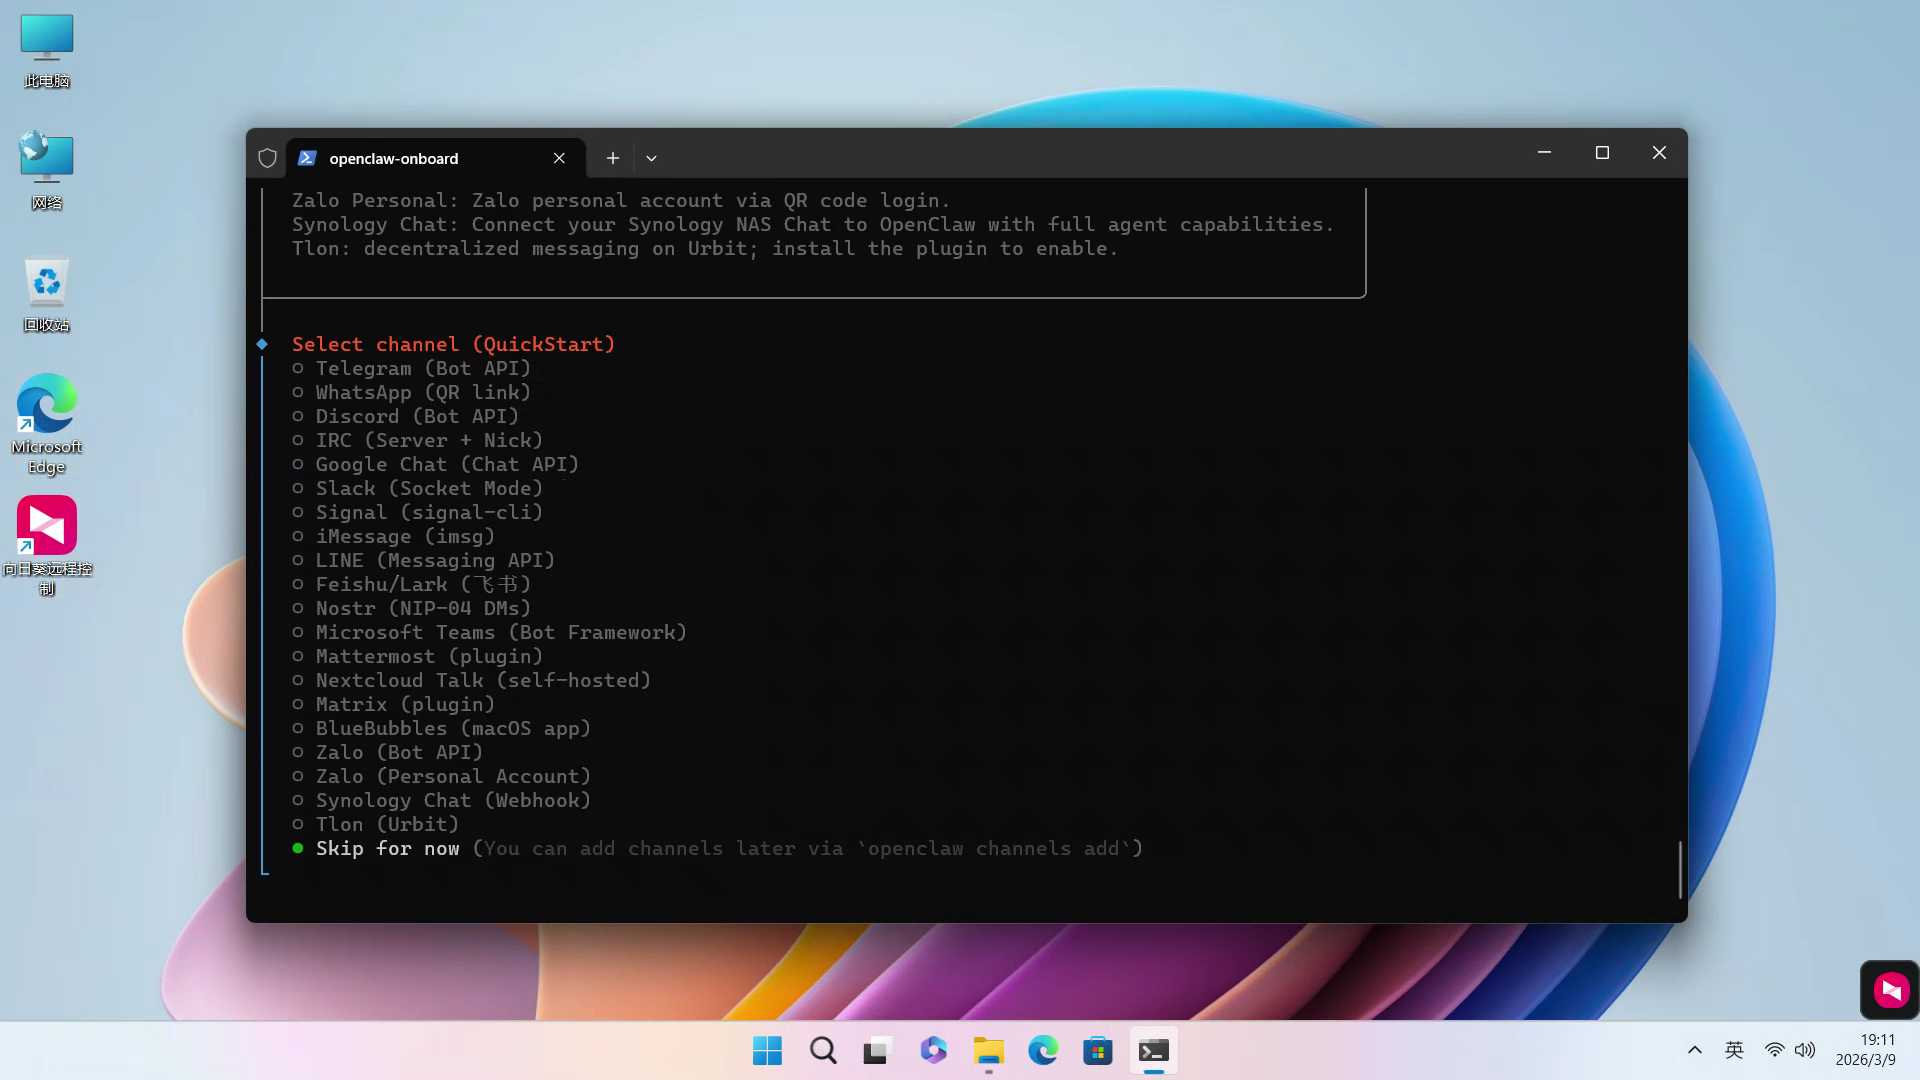Switch to the openclaw-onboard tab
1920x1080 pixels.
(420, 158)
